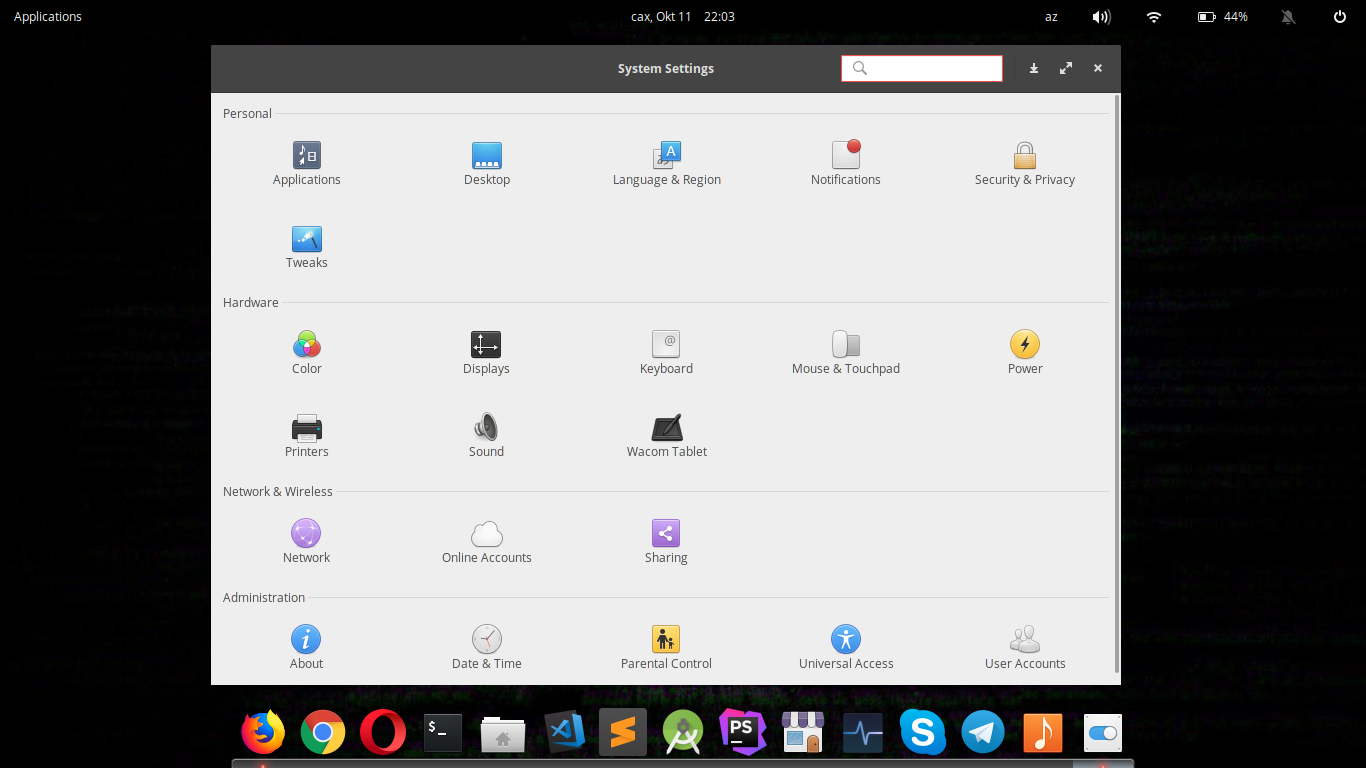Open the 'az' keyboard layout indicator
The width and height of the screenshot is (1366, 768).
(x=1051, y=16)
